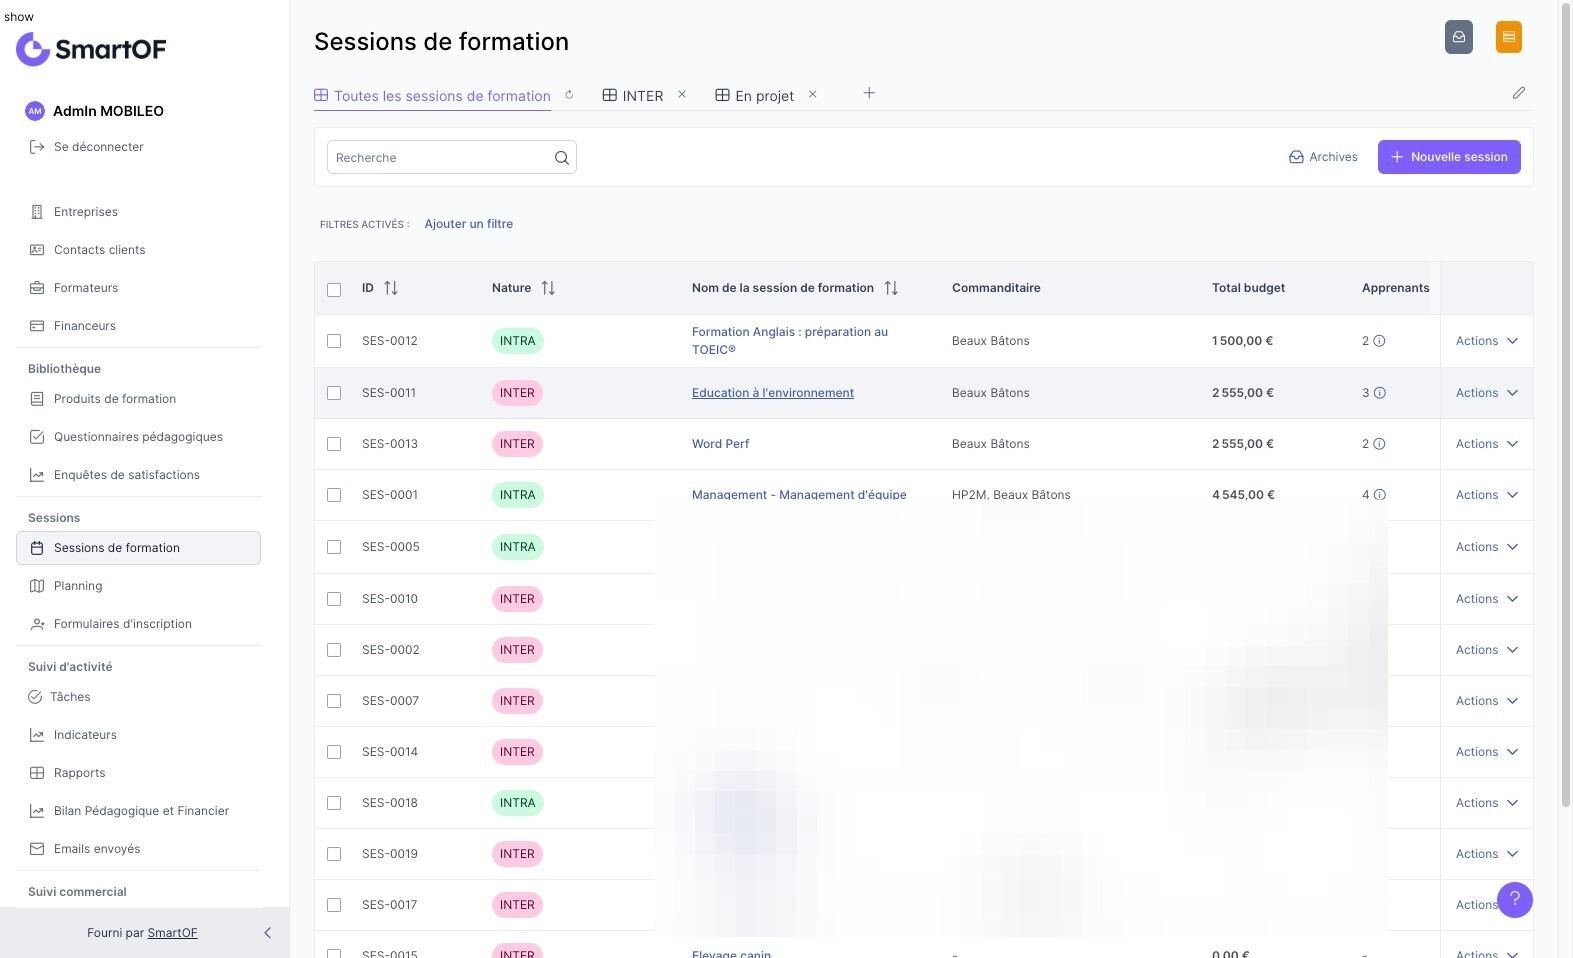
Task: Show learner info for SES-0013
Action: (1379, 444)
